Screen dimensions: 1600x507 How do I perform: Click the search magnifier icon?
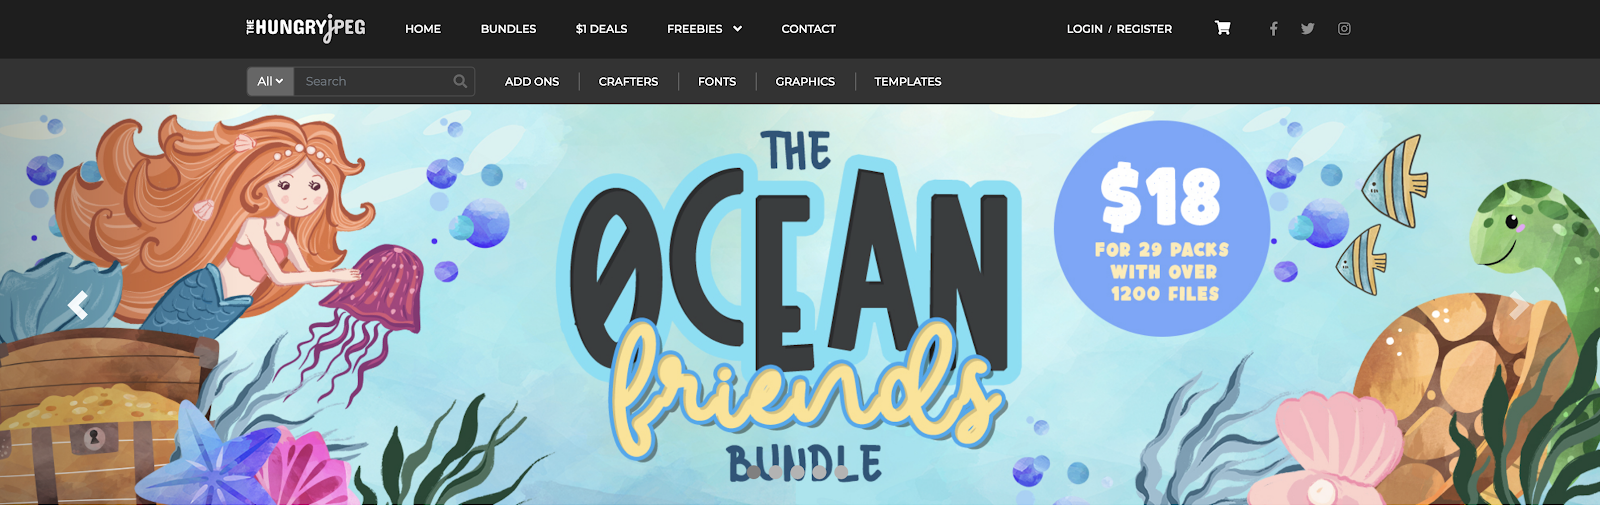pos(460,82)
